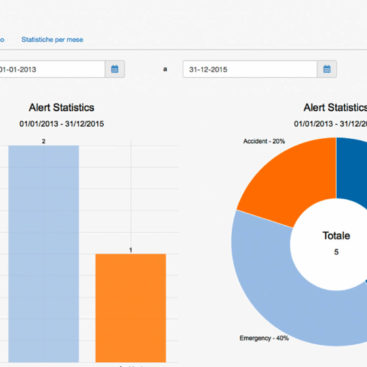The height and width of the screenshot is (367, 367).
Task: Click the value label 2 above blue bar
Action: (x=44, y=142)
